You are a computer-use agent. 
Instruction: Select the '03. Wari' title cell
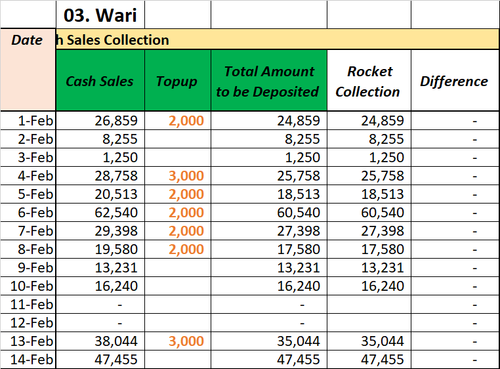pos(100,15)
